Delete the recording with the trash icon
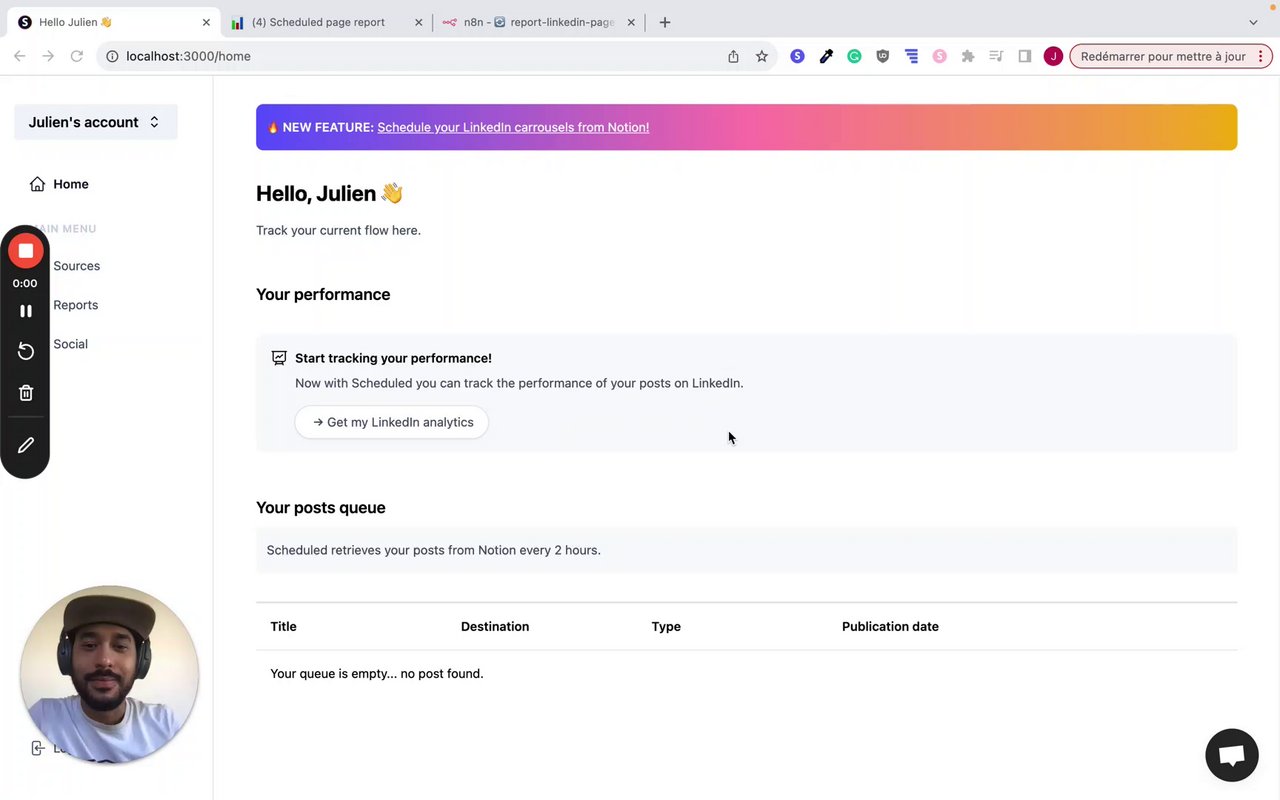The image size is (1280, 800). click(x=26, y=393)
